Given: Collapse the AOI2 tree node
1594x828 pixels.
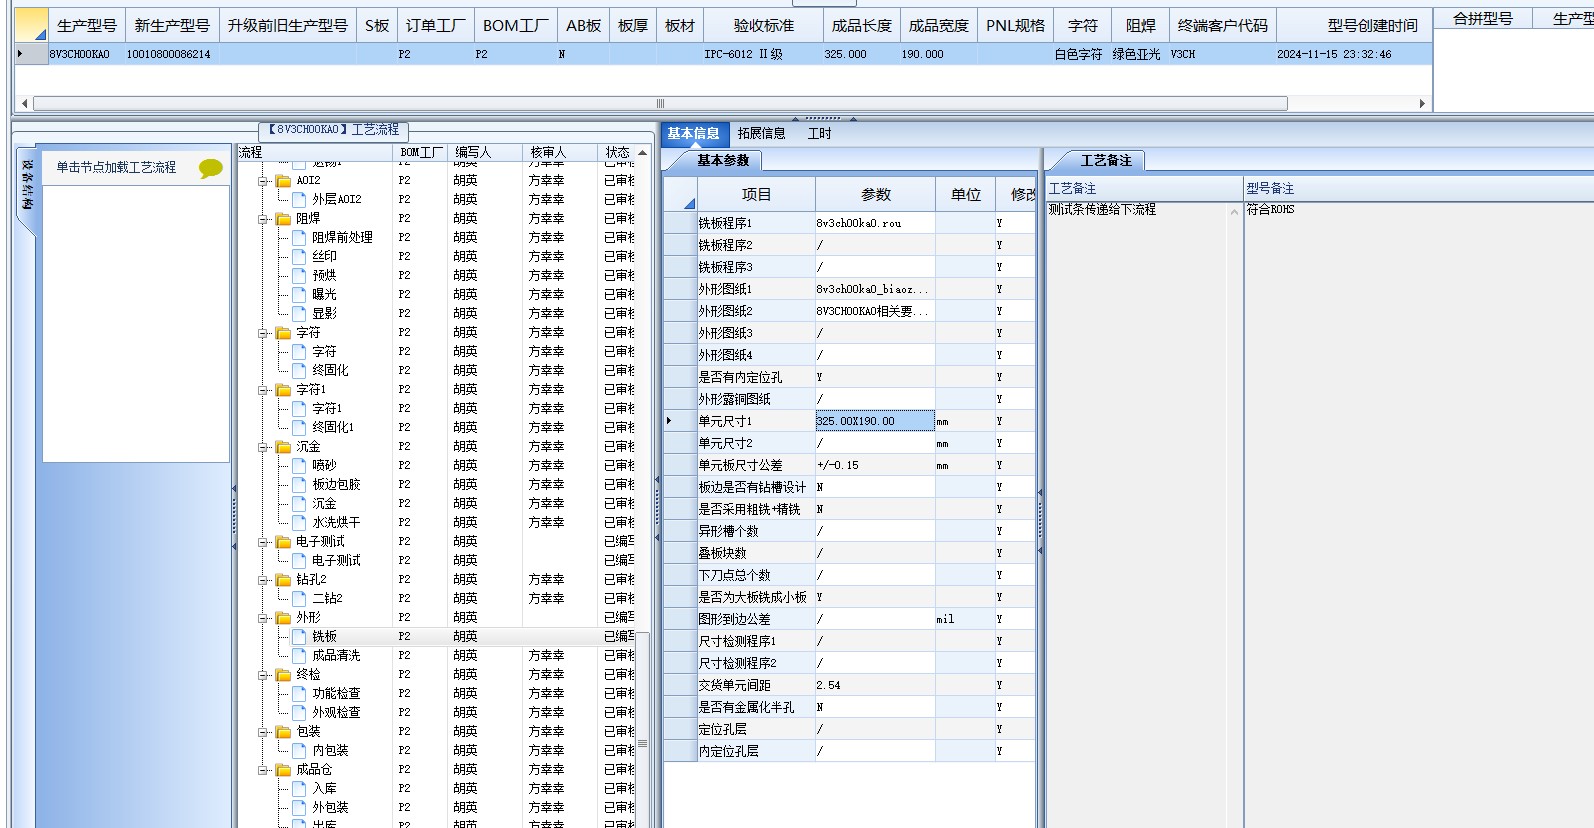Looking at the screenshot, I should click(x=263, y=181).
